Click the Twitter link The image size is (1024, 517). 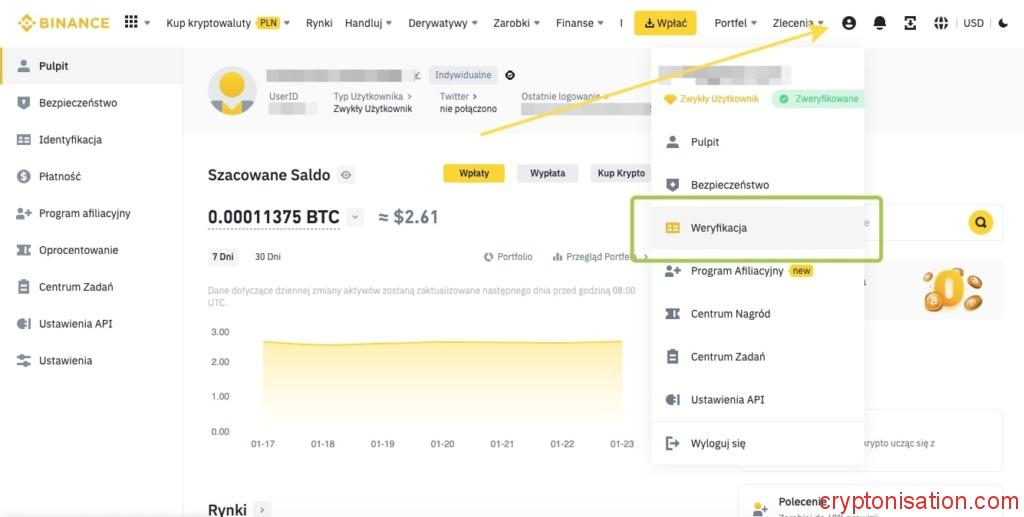(458, 97)
